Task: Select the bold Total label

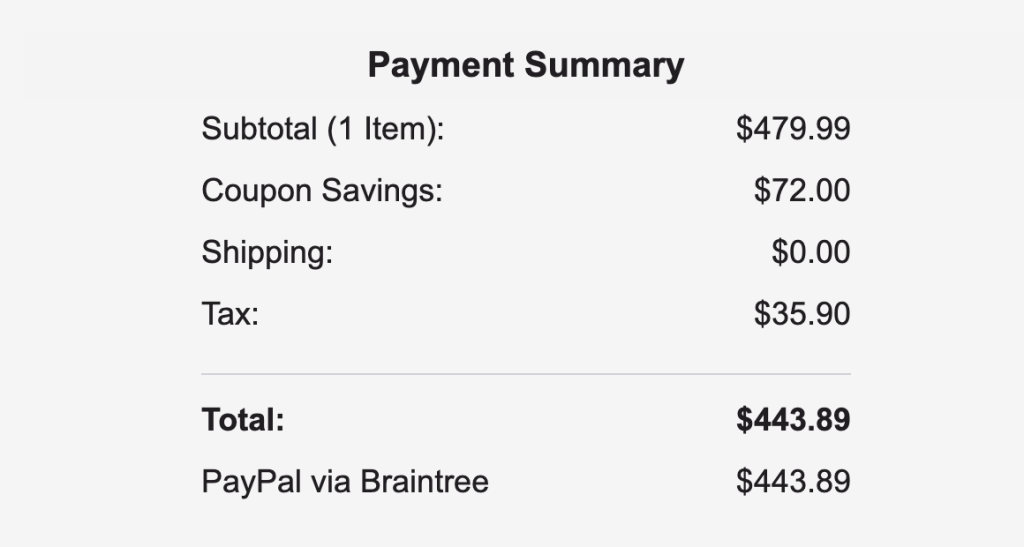Action: 243,420
